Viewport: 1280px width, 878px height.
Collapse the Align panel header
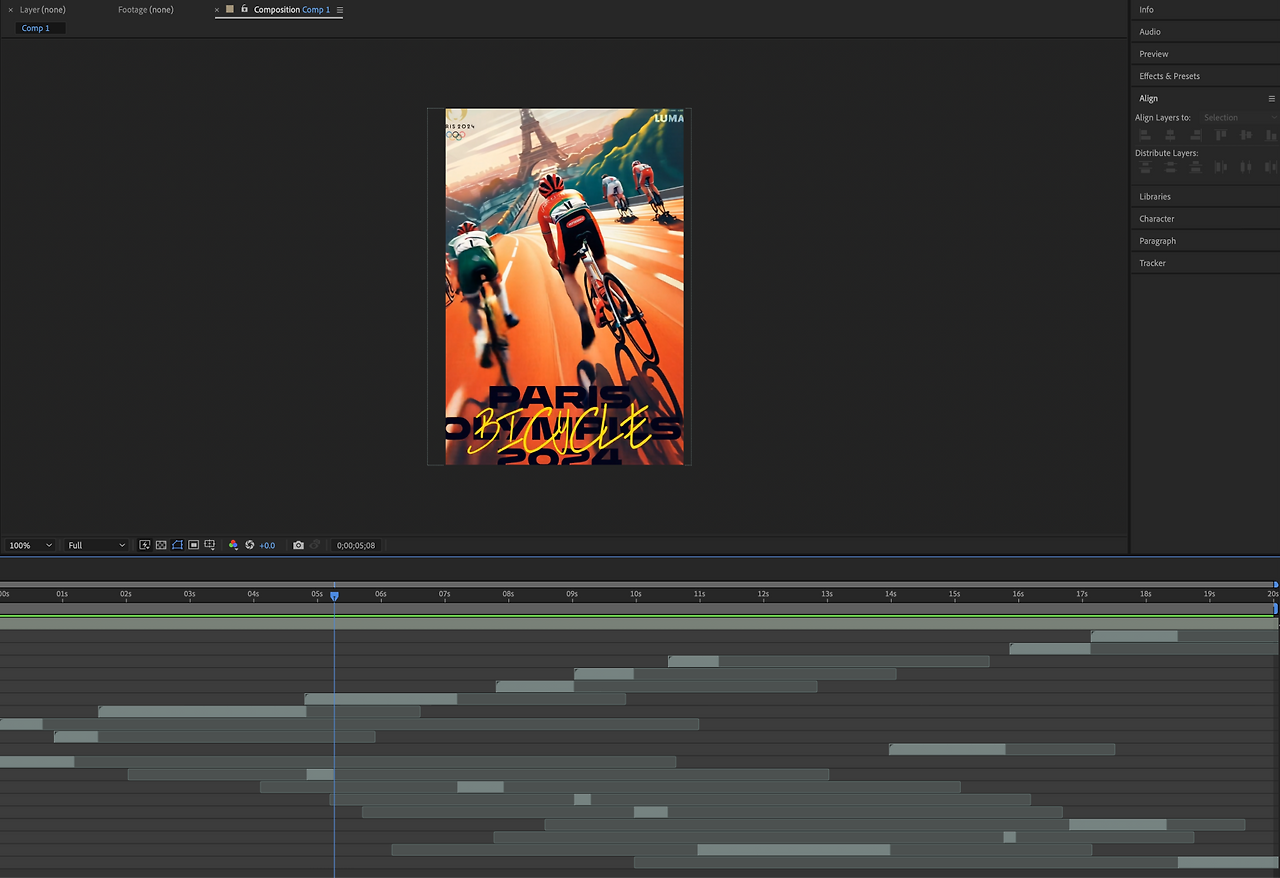point(1149,98)
